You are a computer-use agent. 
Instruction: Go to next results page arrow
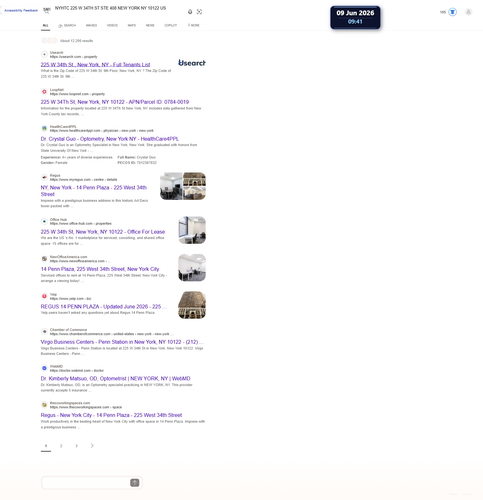92,446
